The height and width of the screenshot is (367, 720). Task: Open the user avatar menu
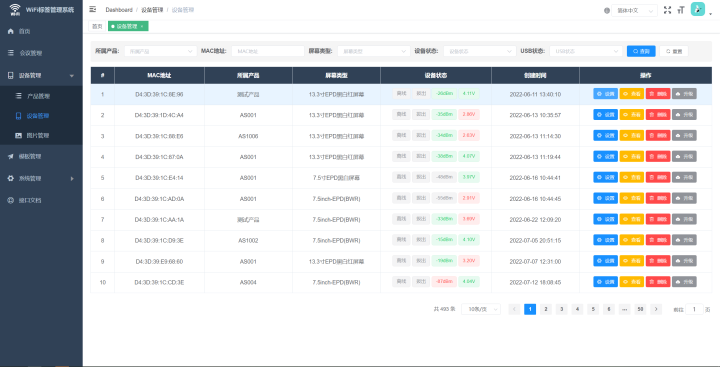pyautogui.click(x=698, y=9)
